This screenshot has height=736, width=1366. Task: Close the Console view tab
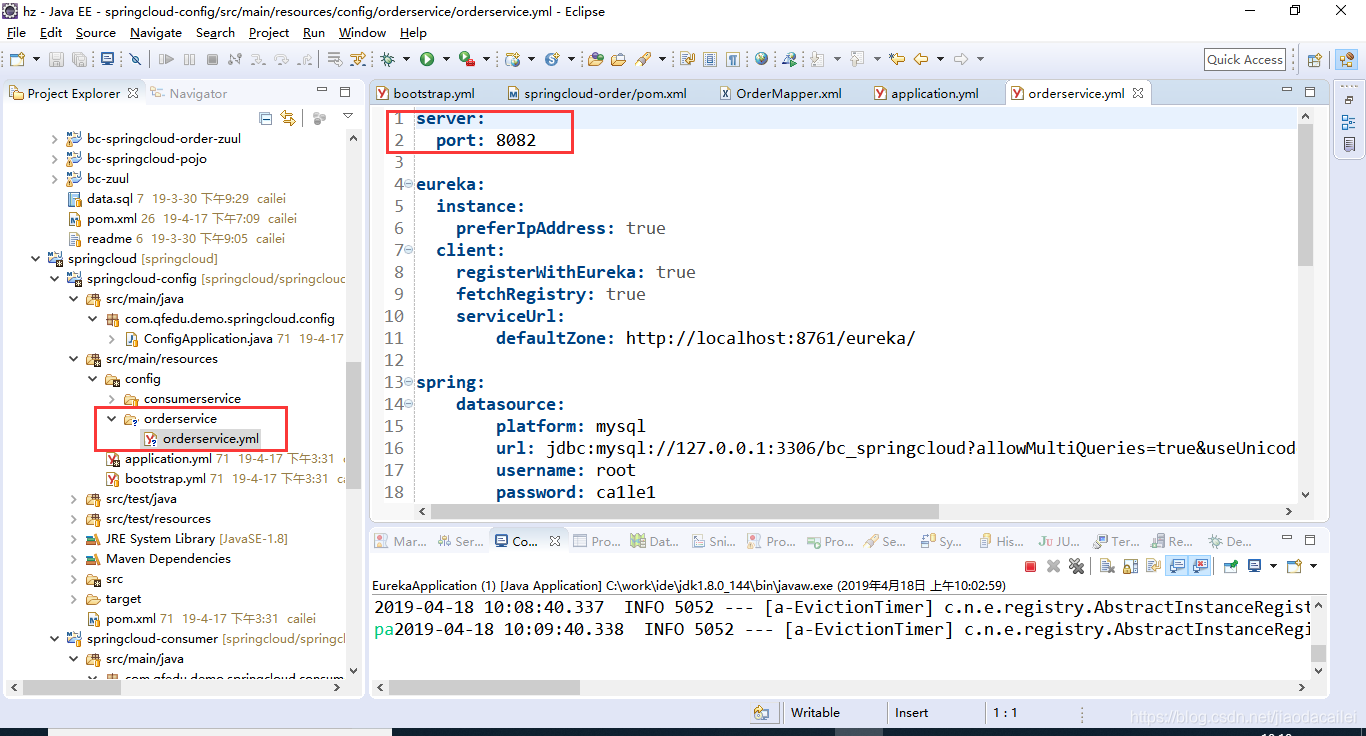point(555,541)
